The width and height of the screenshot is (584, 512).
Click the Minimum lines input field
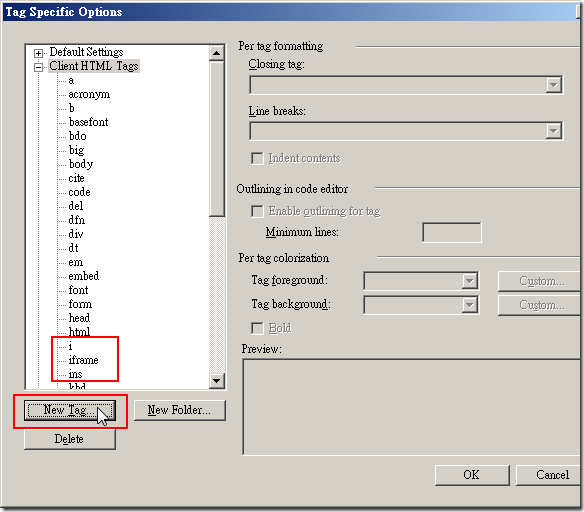coord(452,232)
